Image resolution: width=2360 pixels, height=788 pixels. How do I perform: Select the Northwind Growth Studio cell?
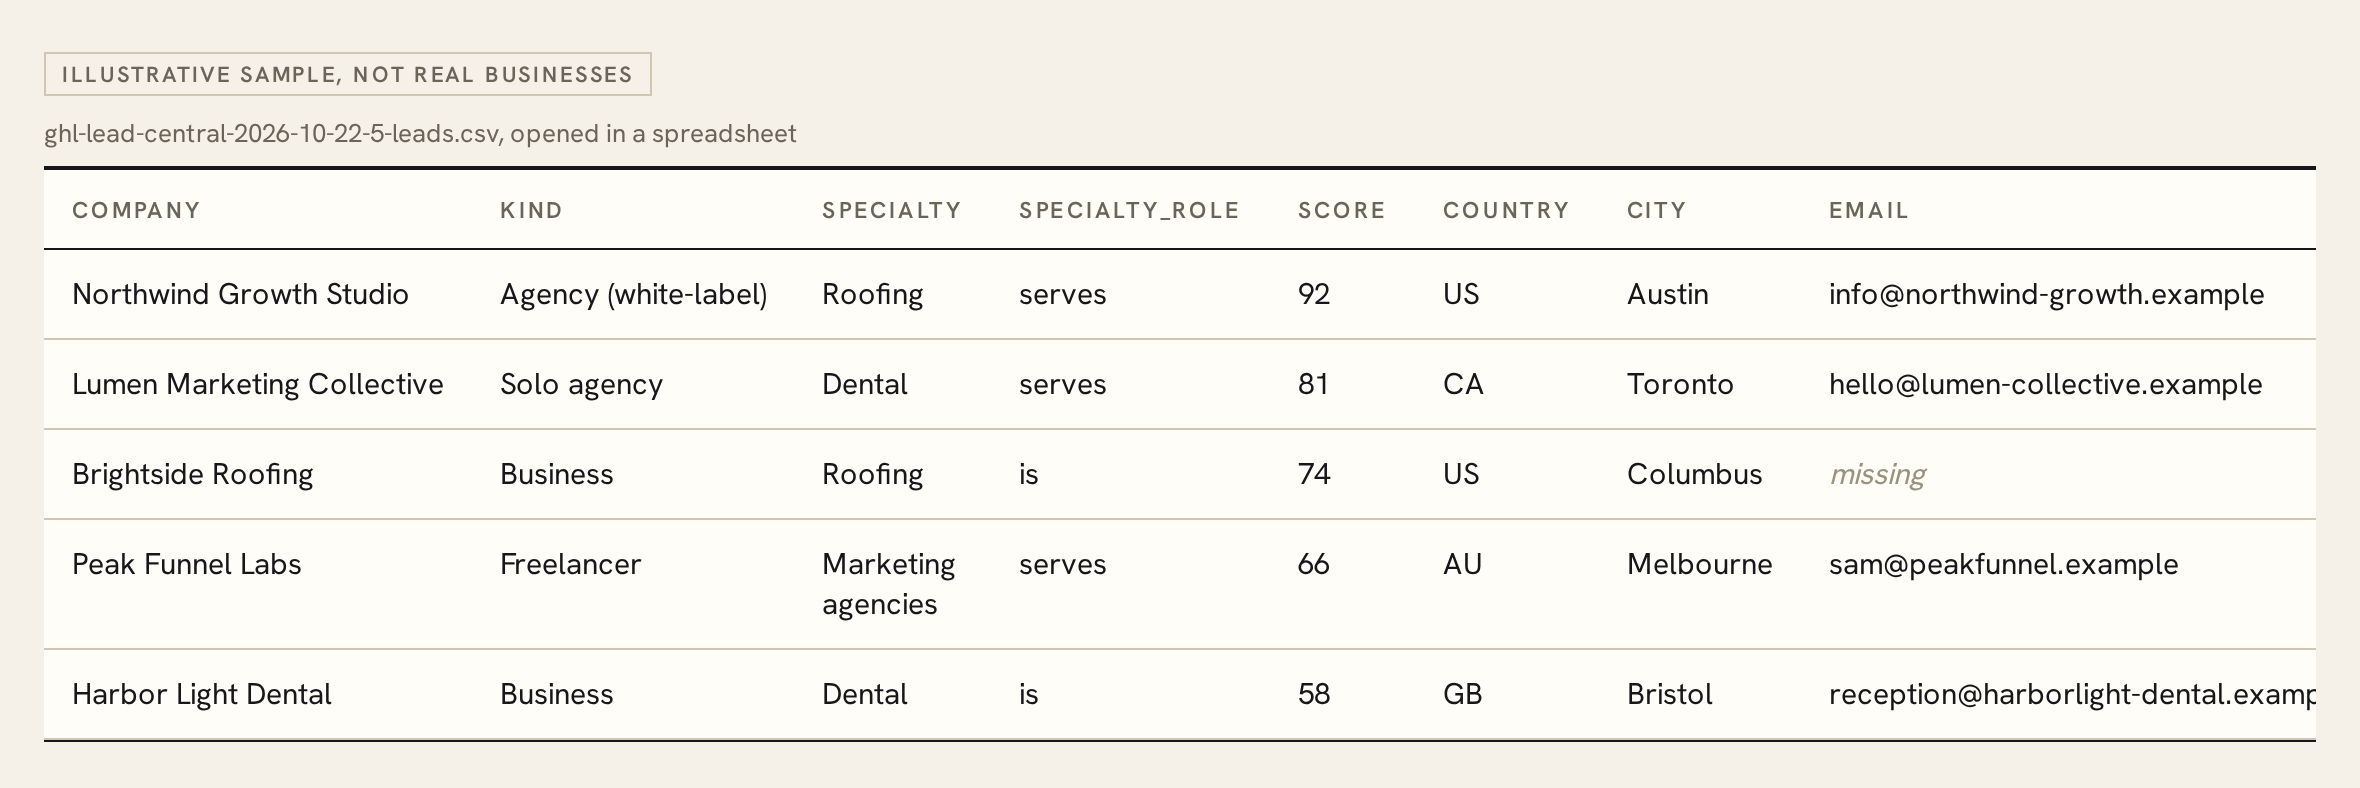point(240,294)
